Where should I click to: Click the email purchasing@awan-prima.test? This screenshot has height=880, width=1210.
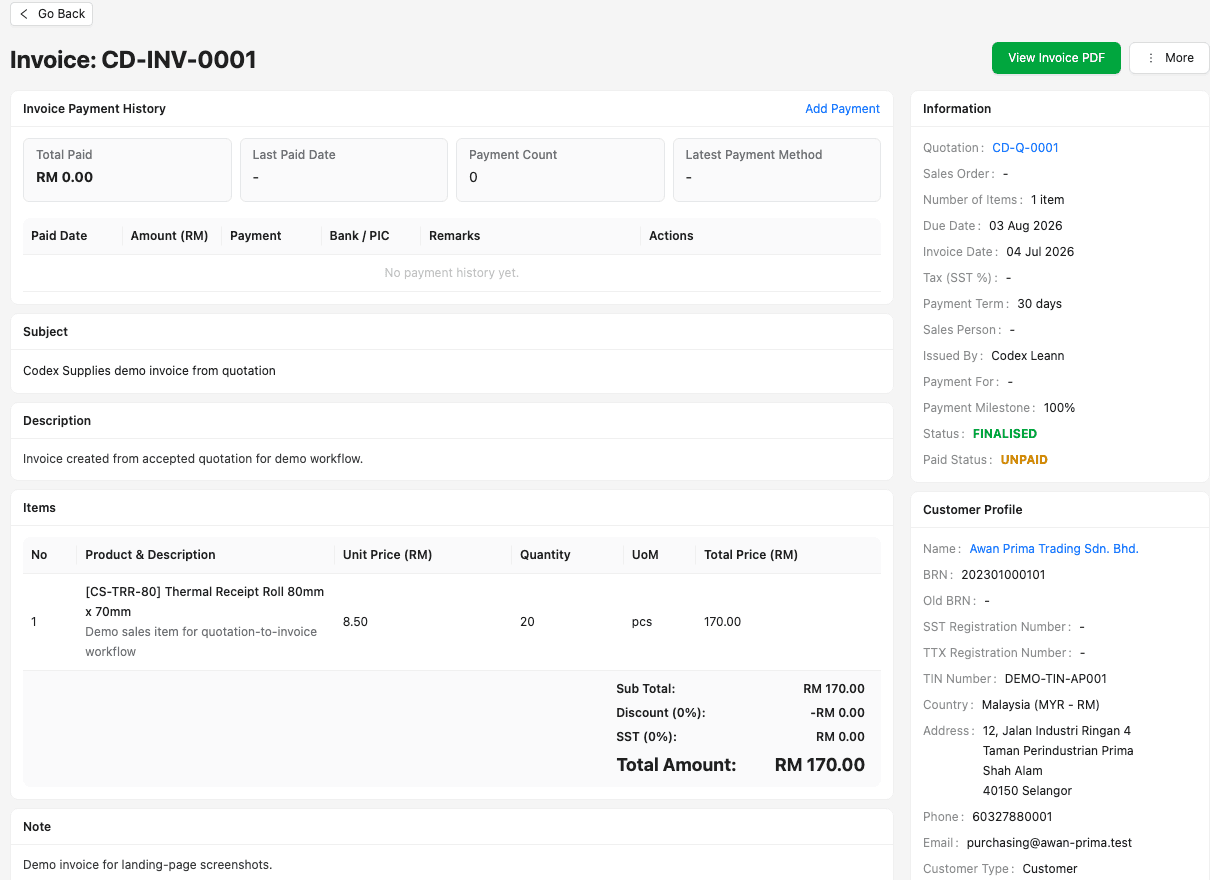1049,843
